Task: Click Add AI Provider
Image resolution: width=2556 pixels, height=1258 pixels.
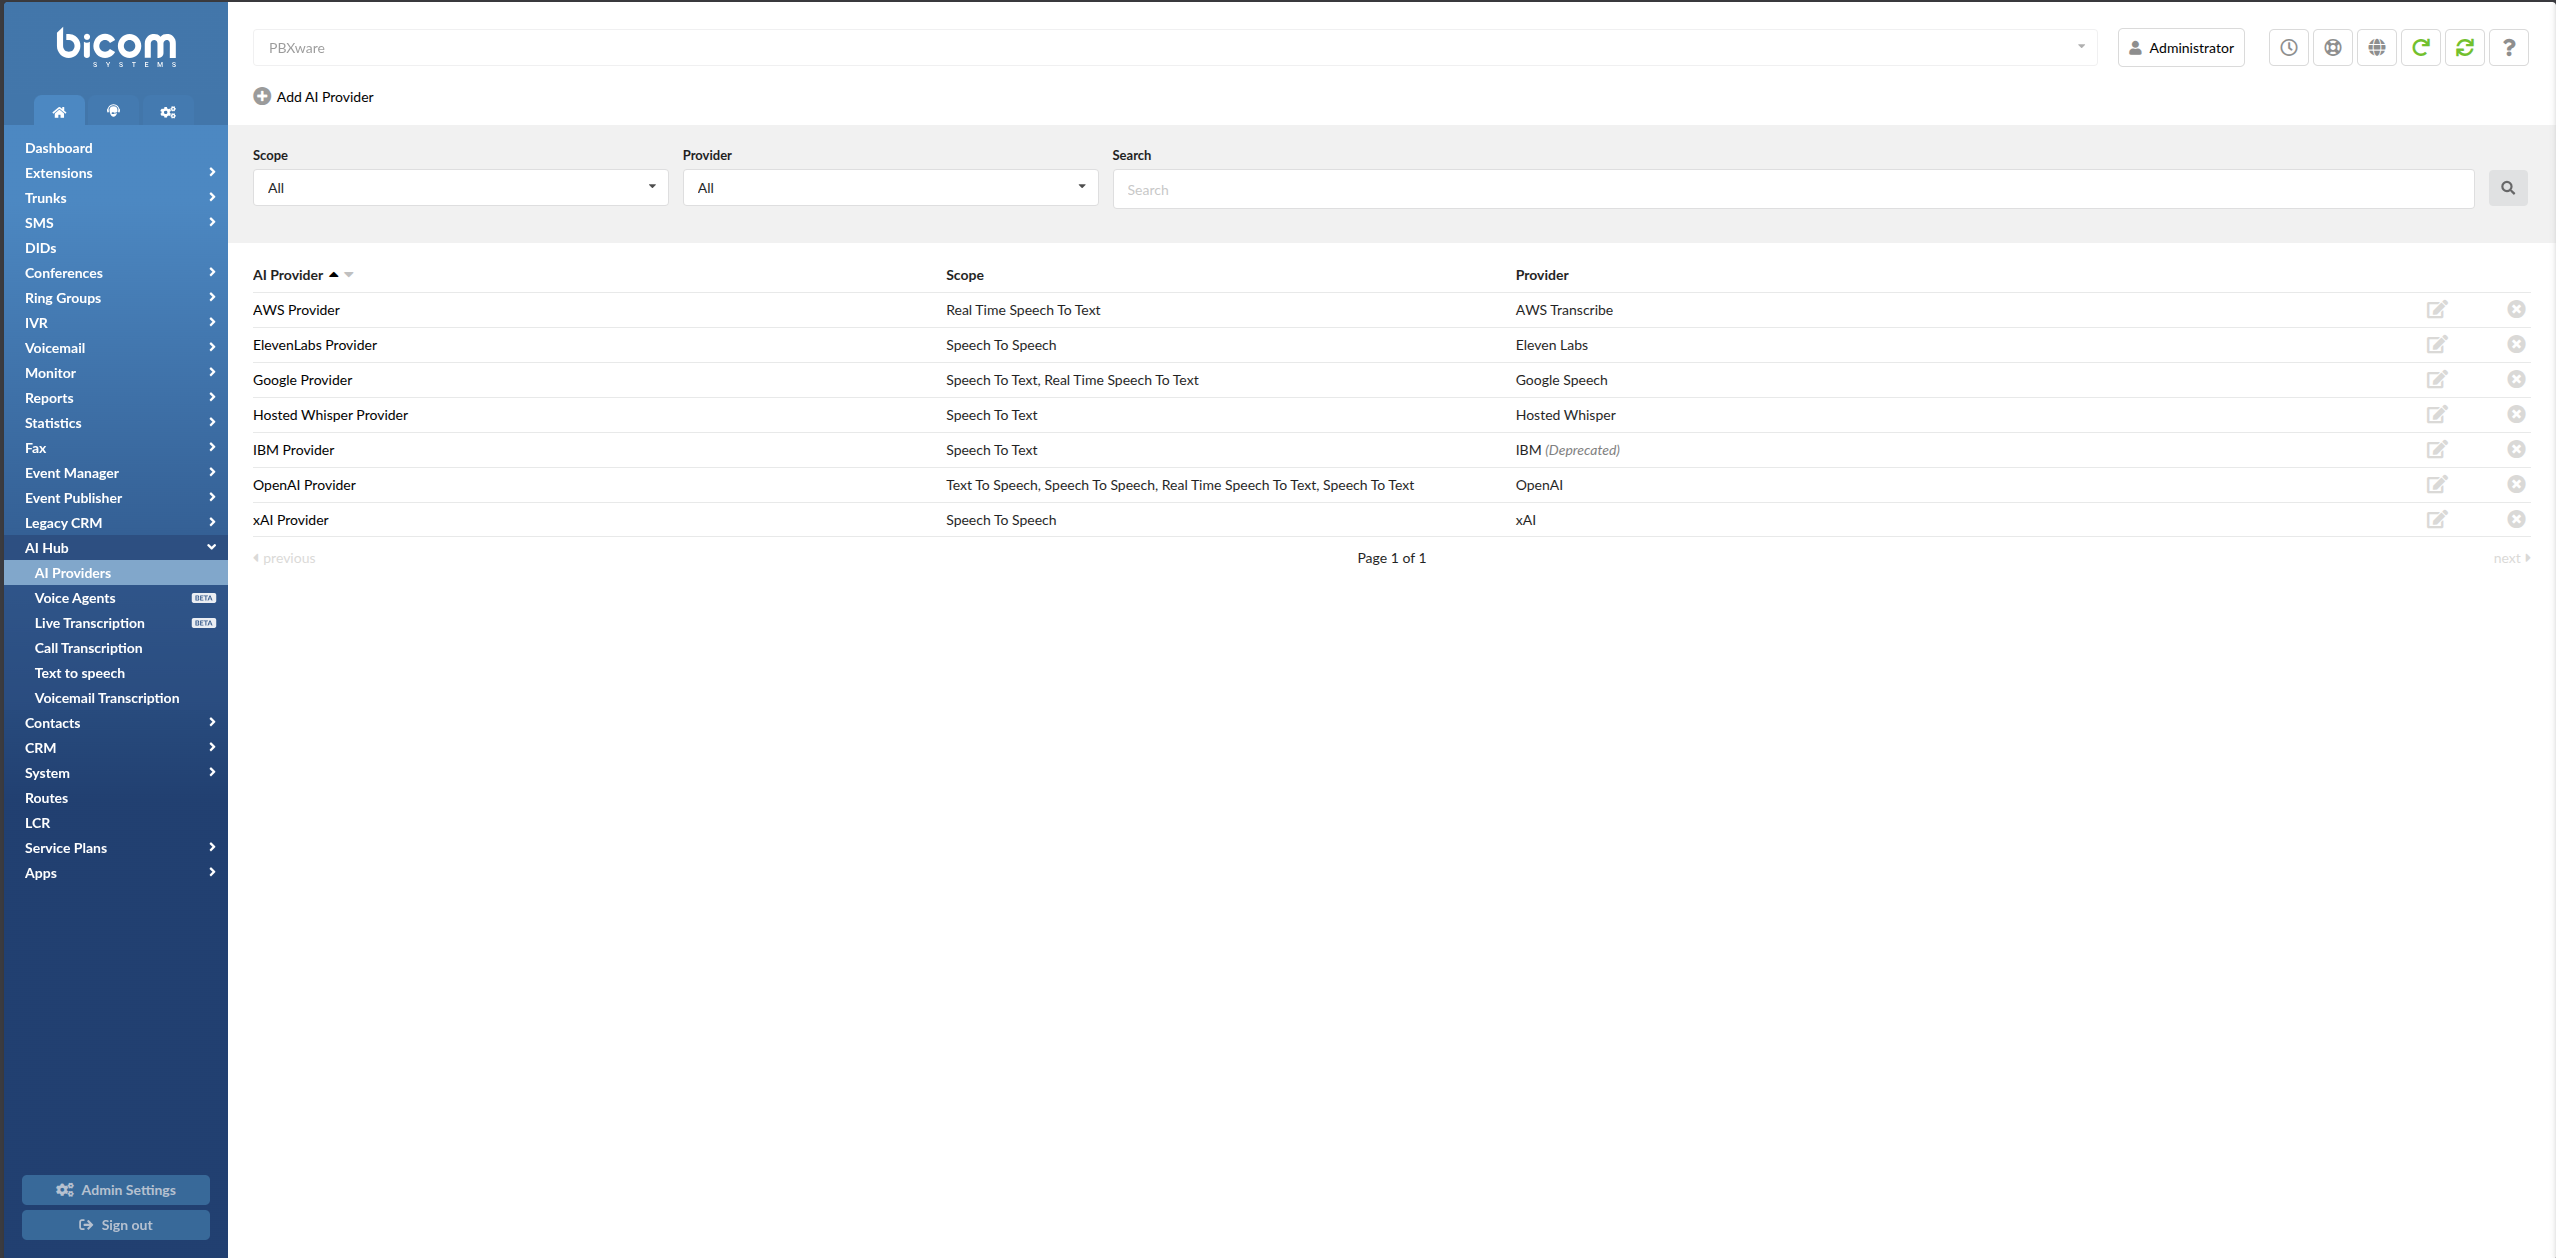Action: coord(313,97)
